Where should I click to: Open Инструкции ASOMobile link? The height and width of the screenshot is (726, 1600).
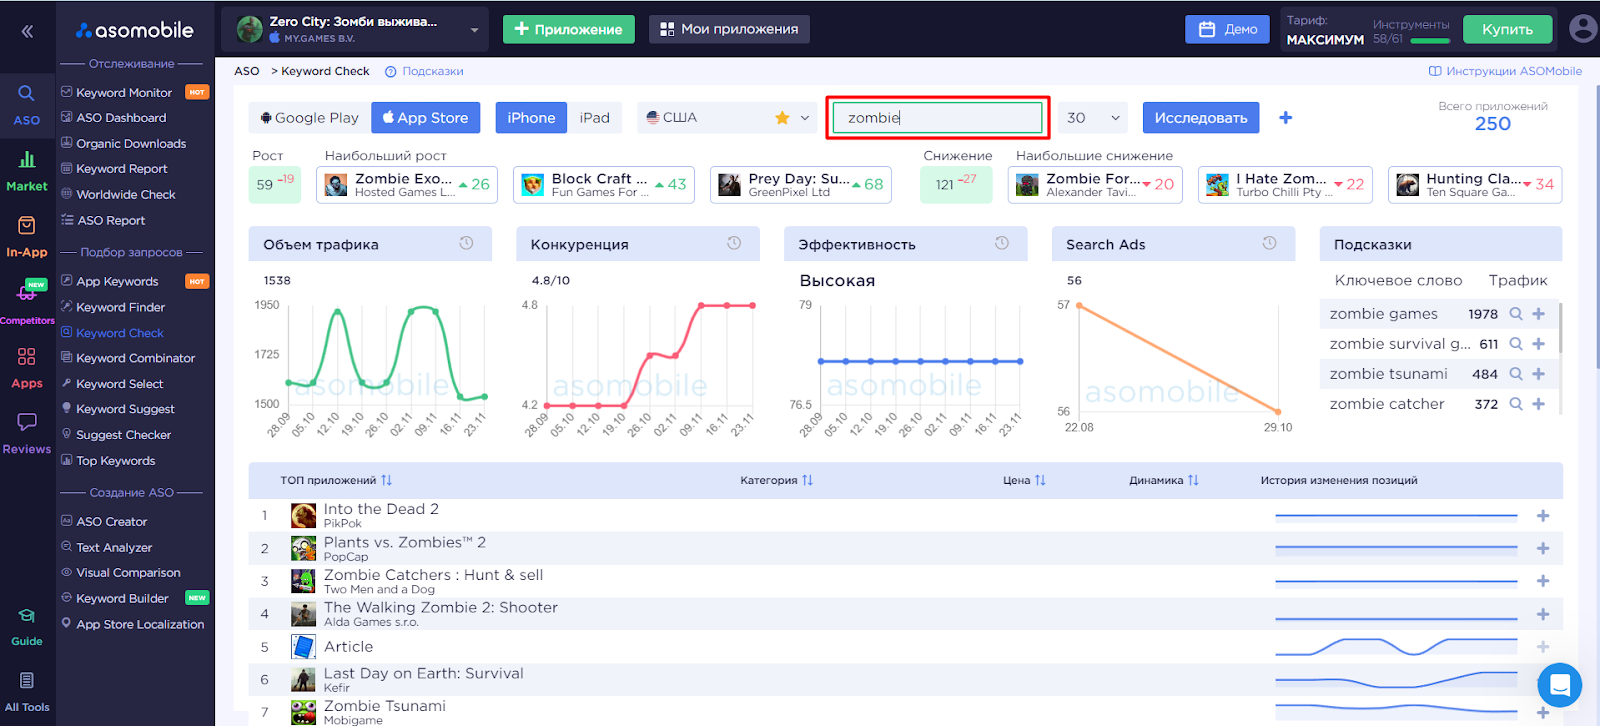tap(1505, 71)
